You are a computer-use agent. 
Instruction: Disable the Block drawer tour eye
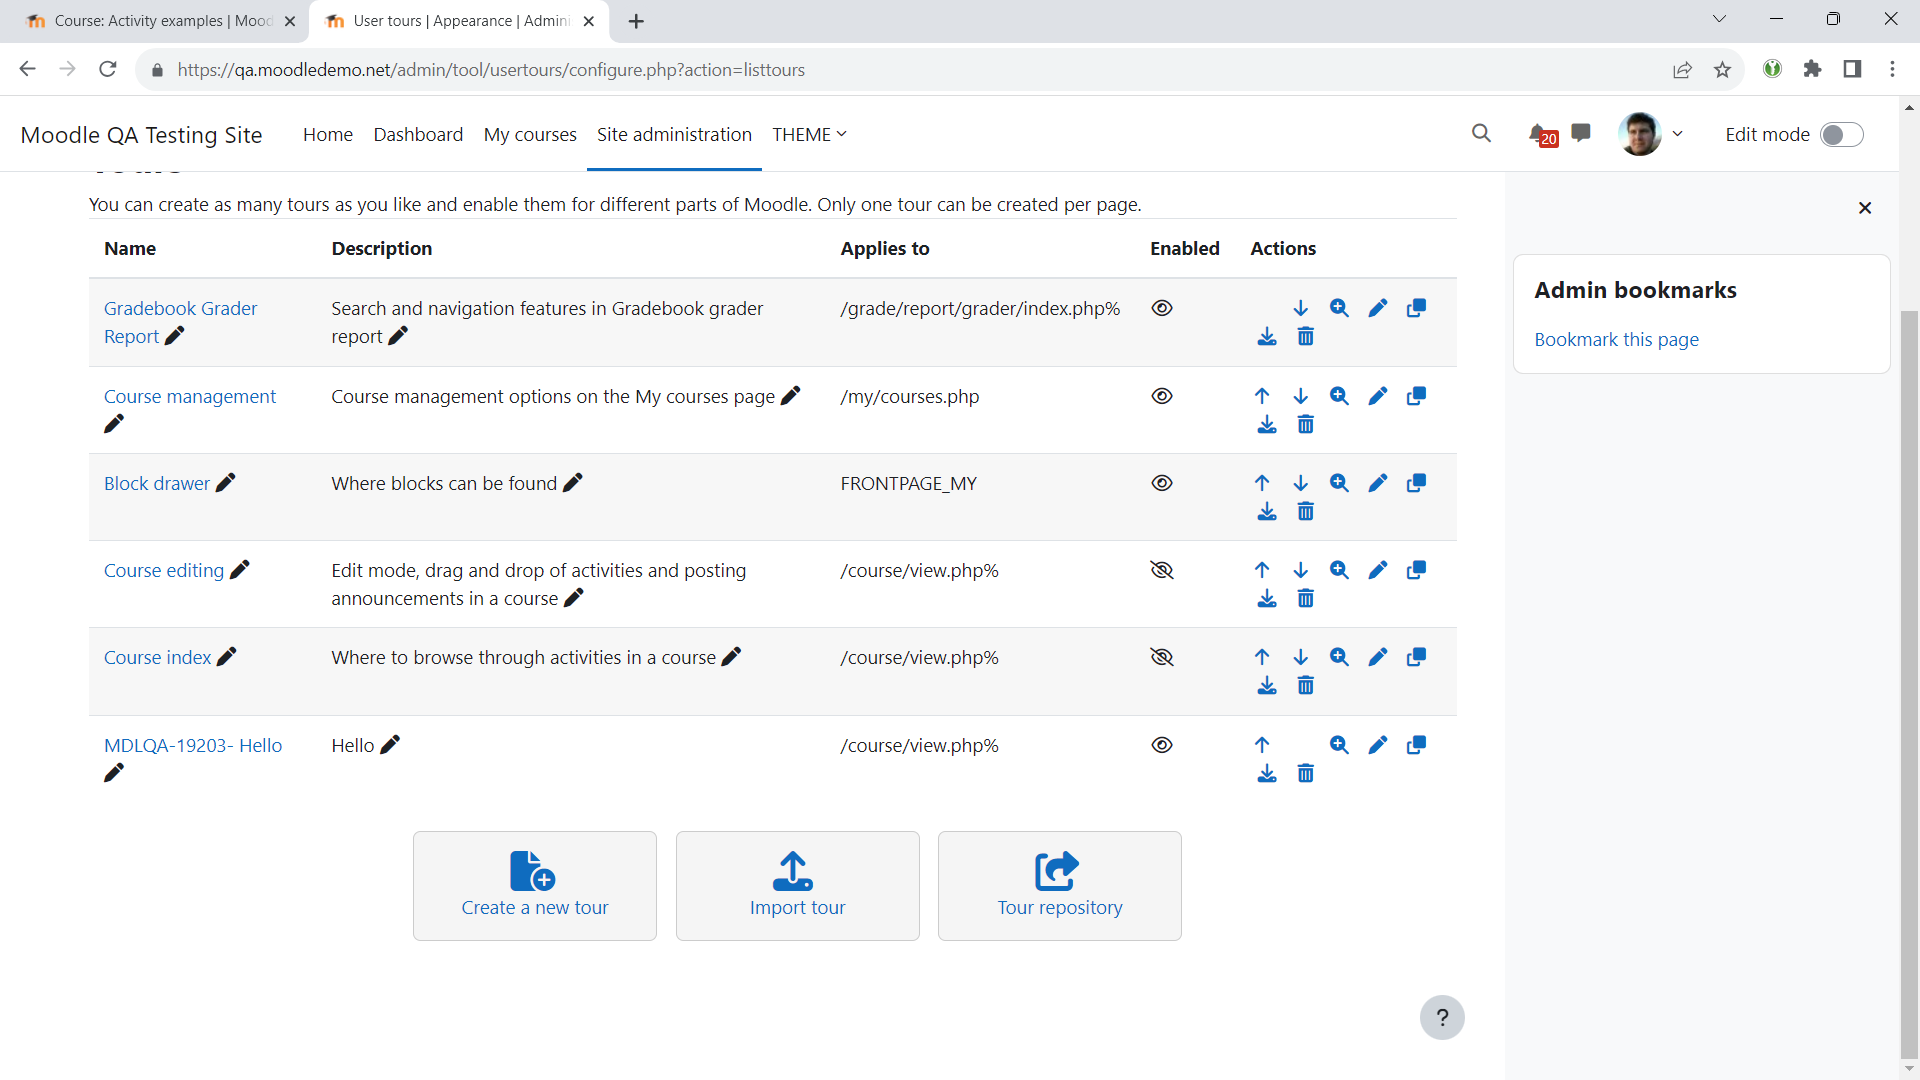[1161, 483]
